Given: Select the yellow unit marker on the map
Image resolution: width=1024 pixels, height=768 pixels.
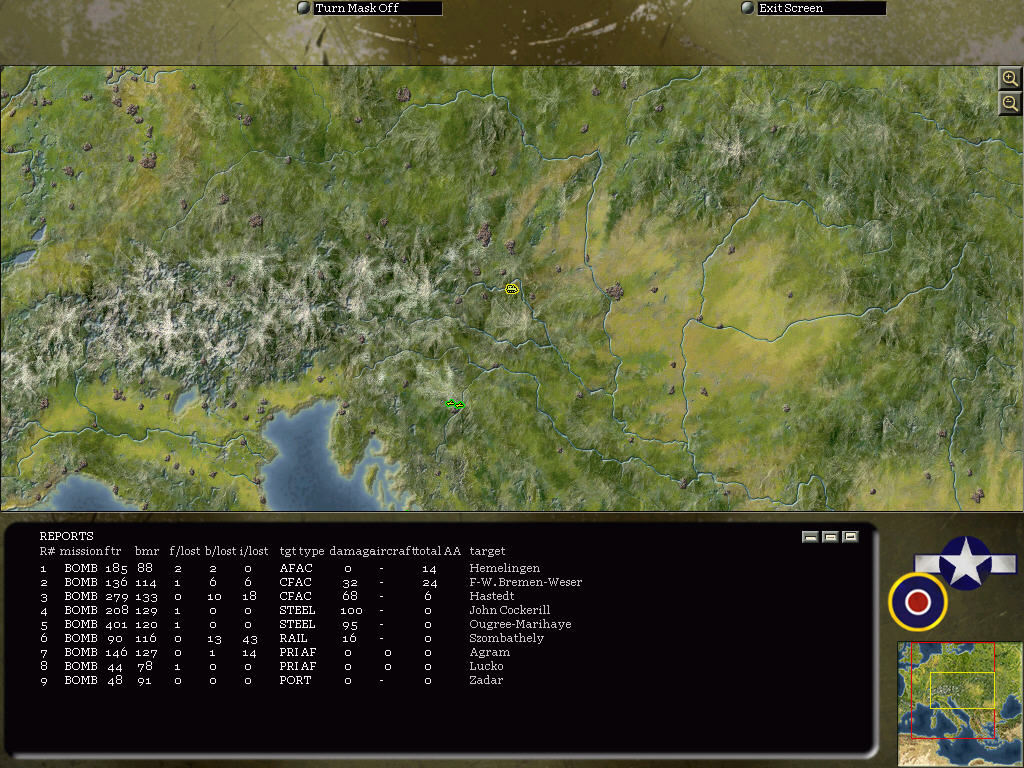Looking at the screenshot, I should coord(512,289).
